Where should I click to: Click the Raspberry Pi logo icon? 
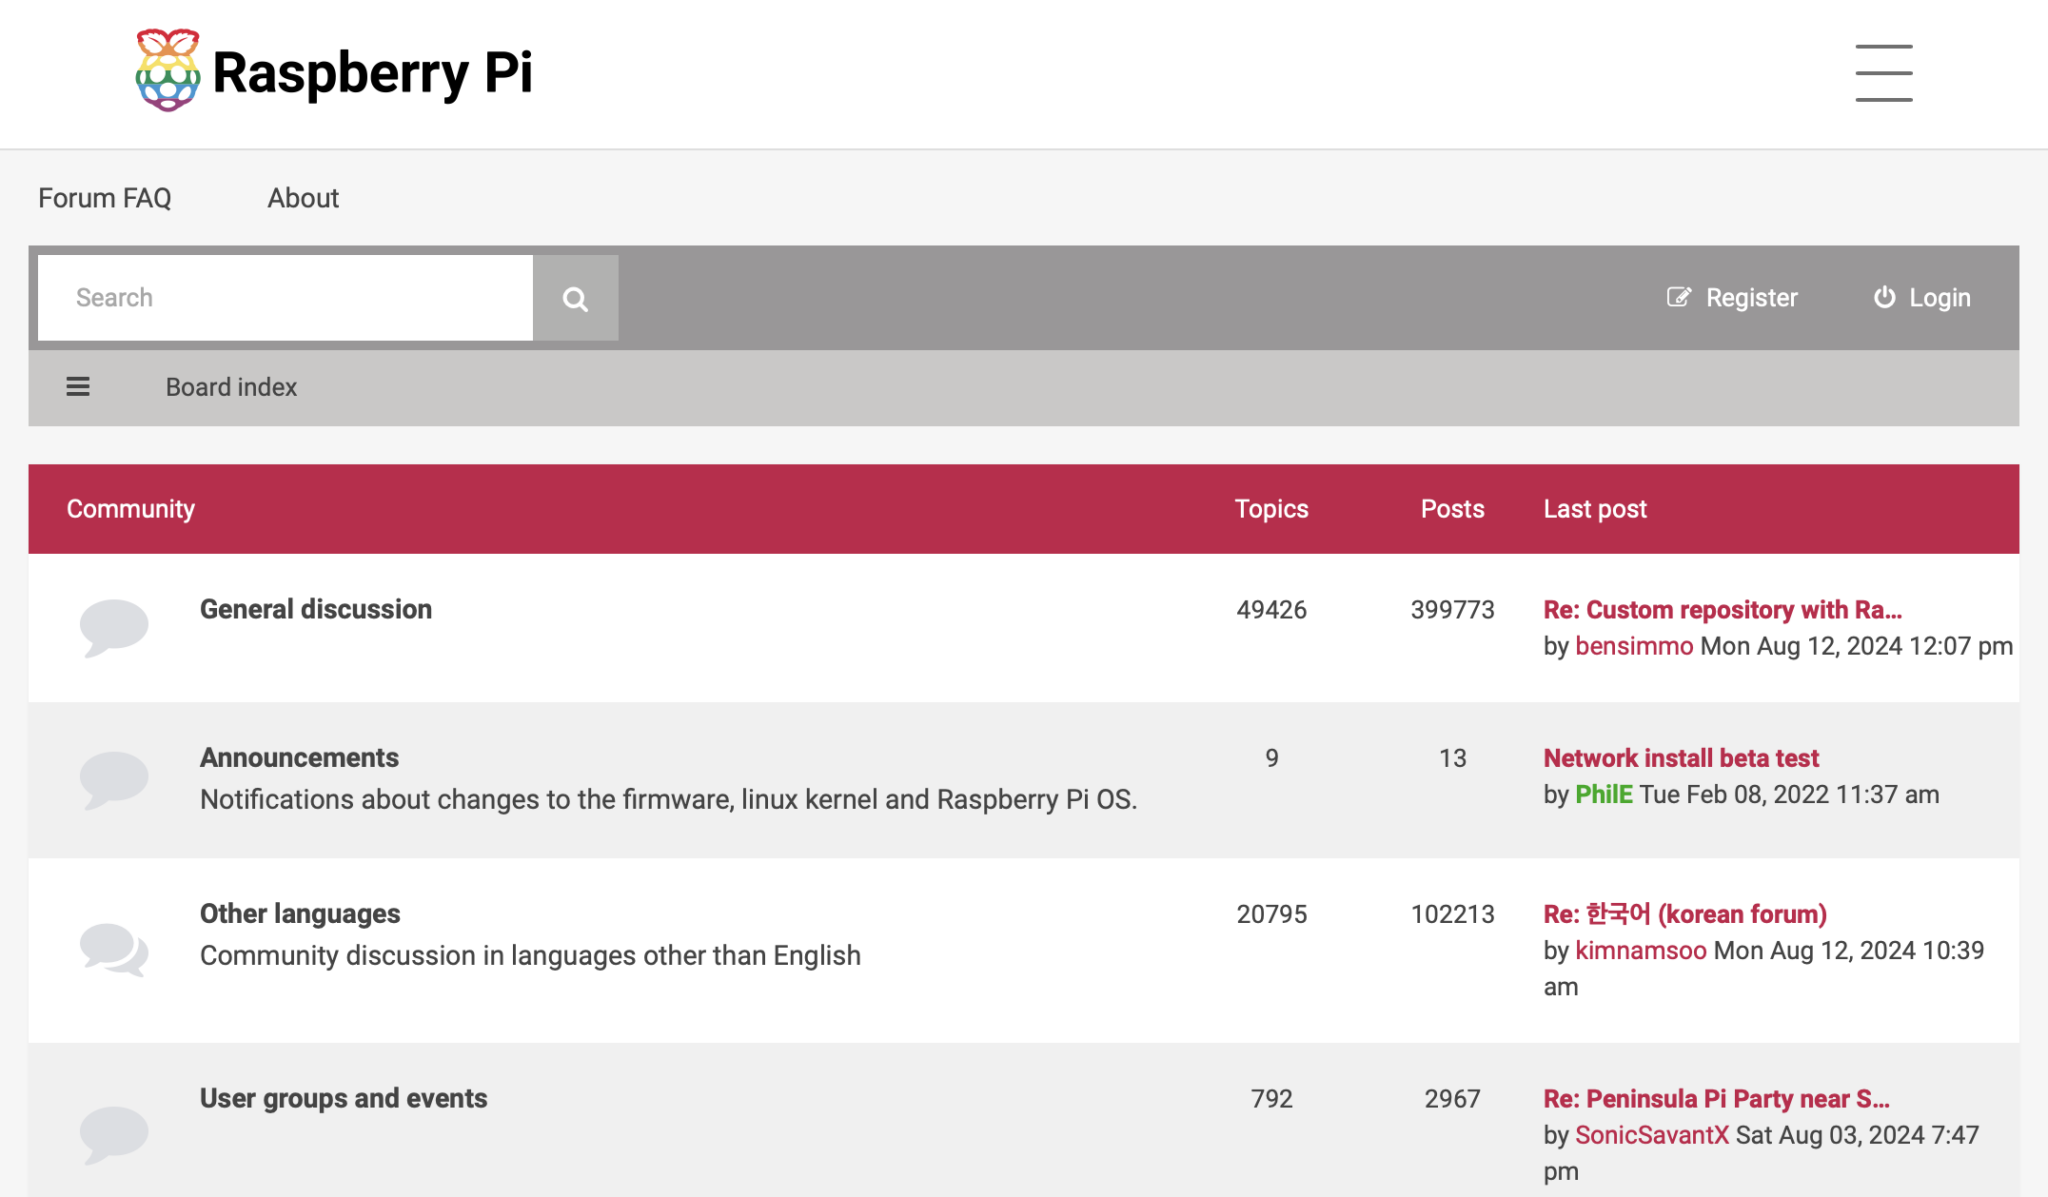click(x=167, y=70)
